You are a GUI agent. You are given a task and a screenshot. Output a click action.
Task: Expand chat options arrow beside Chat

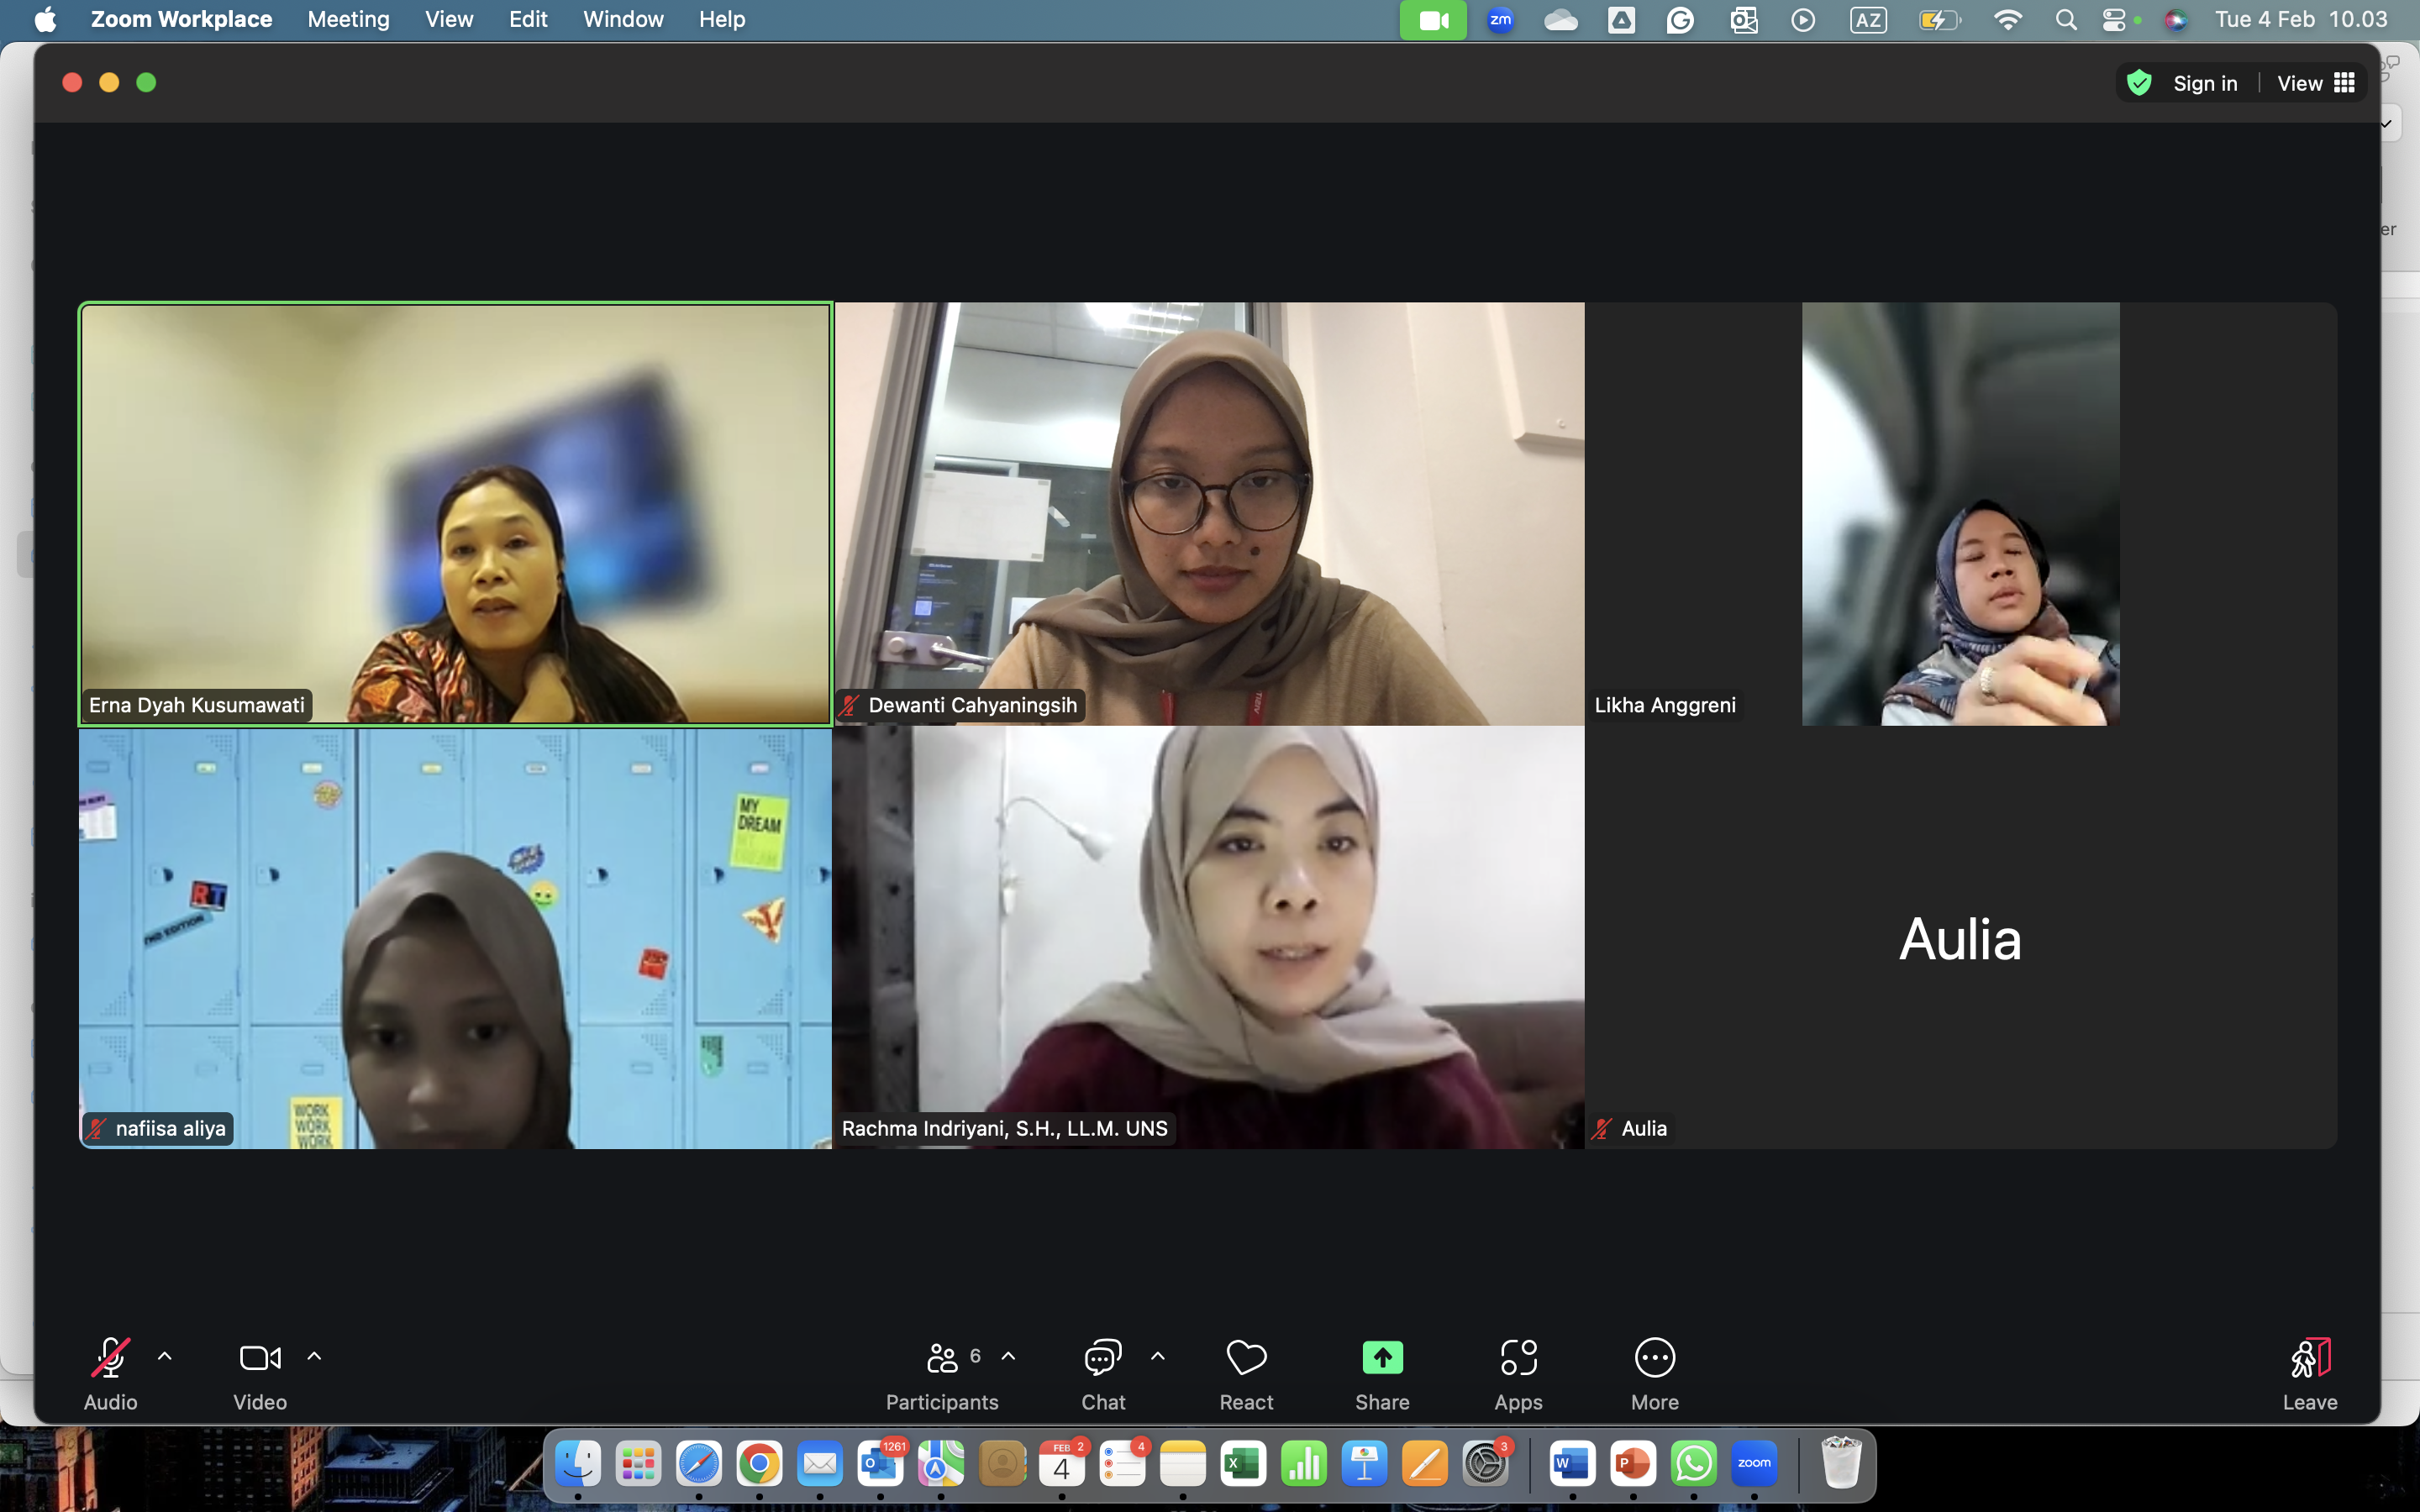[x=1158, y=1357]
